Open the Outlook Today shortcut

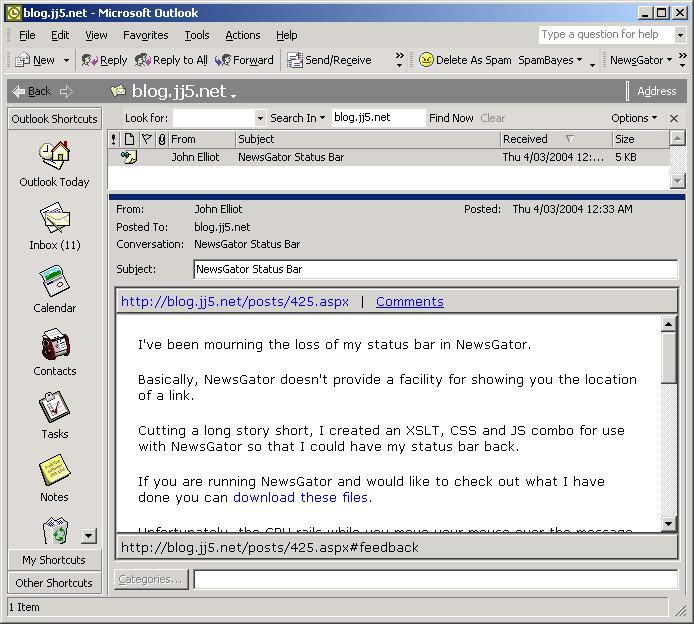54,164
